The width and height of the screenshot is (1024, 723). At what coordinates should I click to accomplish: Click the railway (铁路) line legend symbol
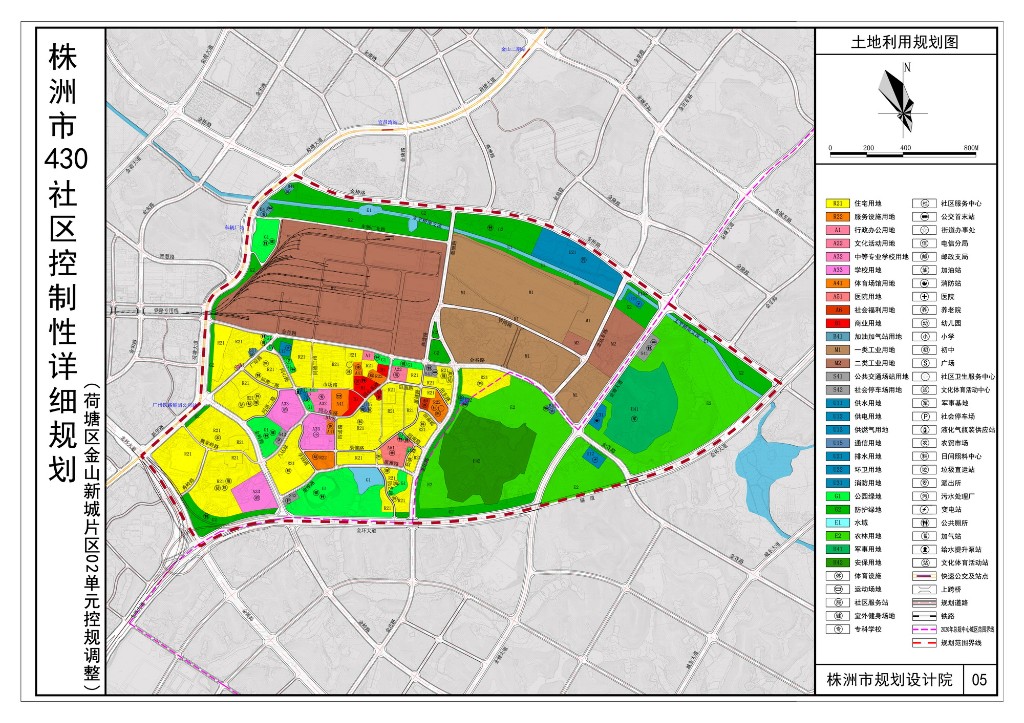click(925, 617)
